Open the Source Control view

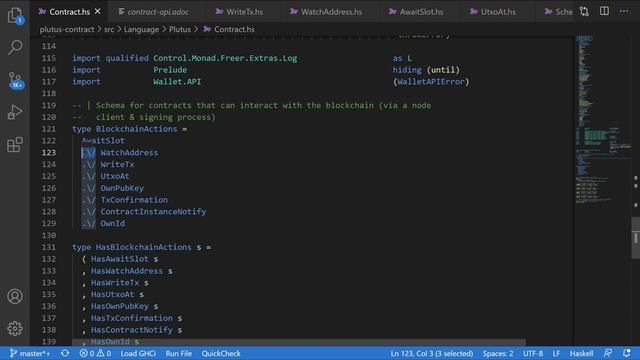15,80
